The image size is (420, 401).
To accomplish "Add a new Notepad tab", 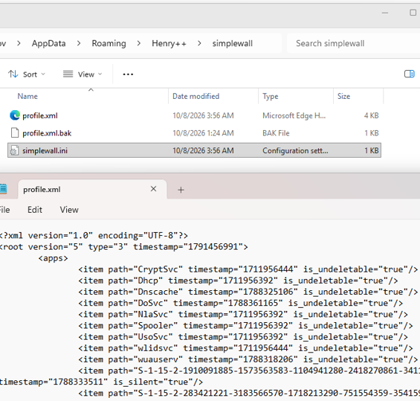I will [x=181, y=190].
